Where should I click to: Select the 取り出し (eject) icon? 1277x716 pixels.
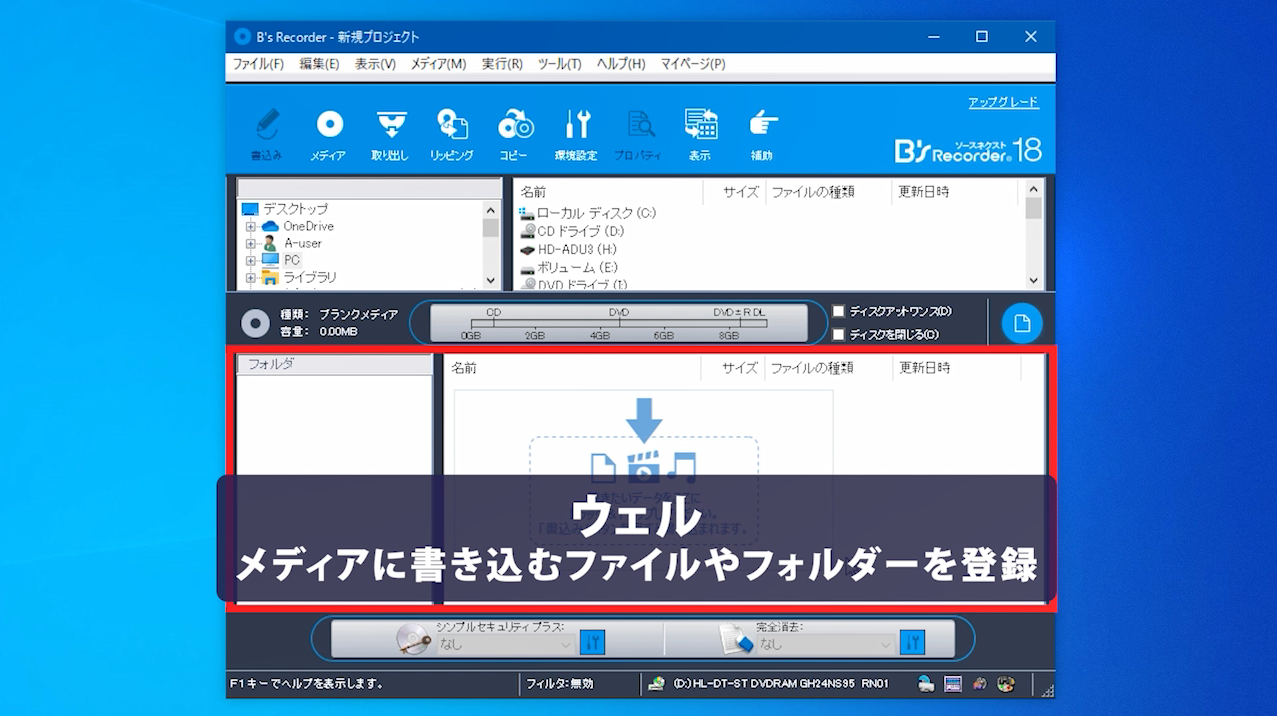pyautogui.click(x=390, y=133)
